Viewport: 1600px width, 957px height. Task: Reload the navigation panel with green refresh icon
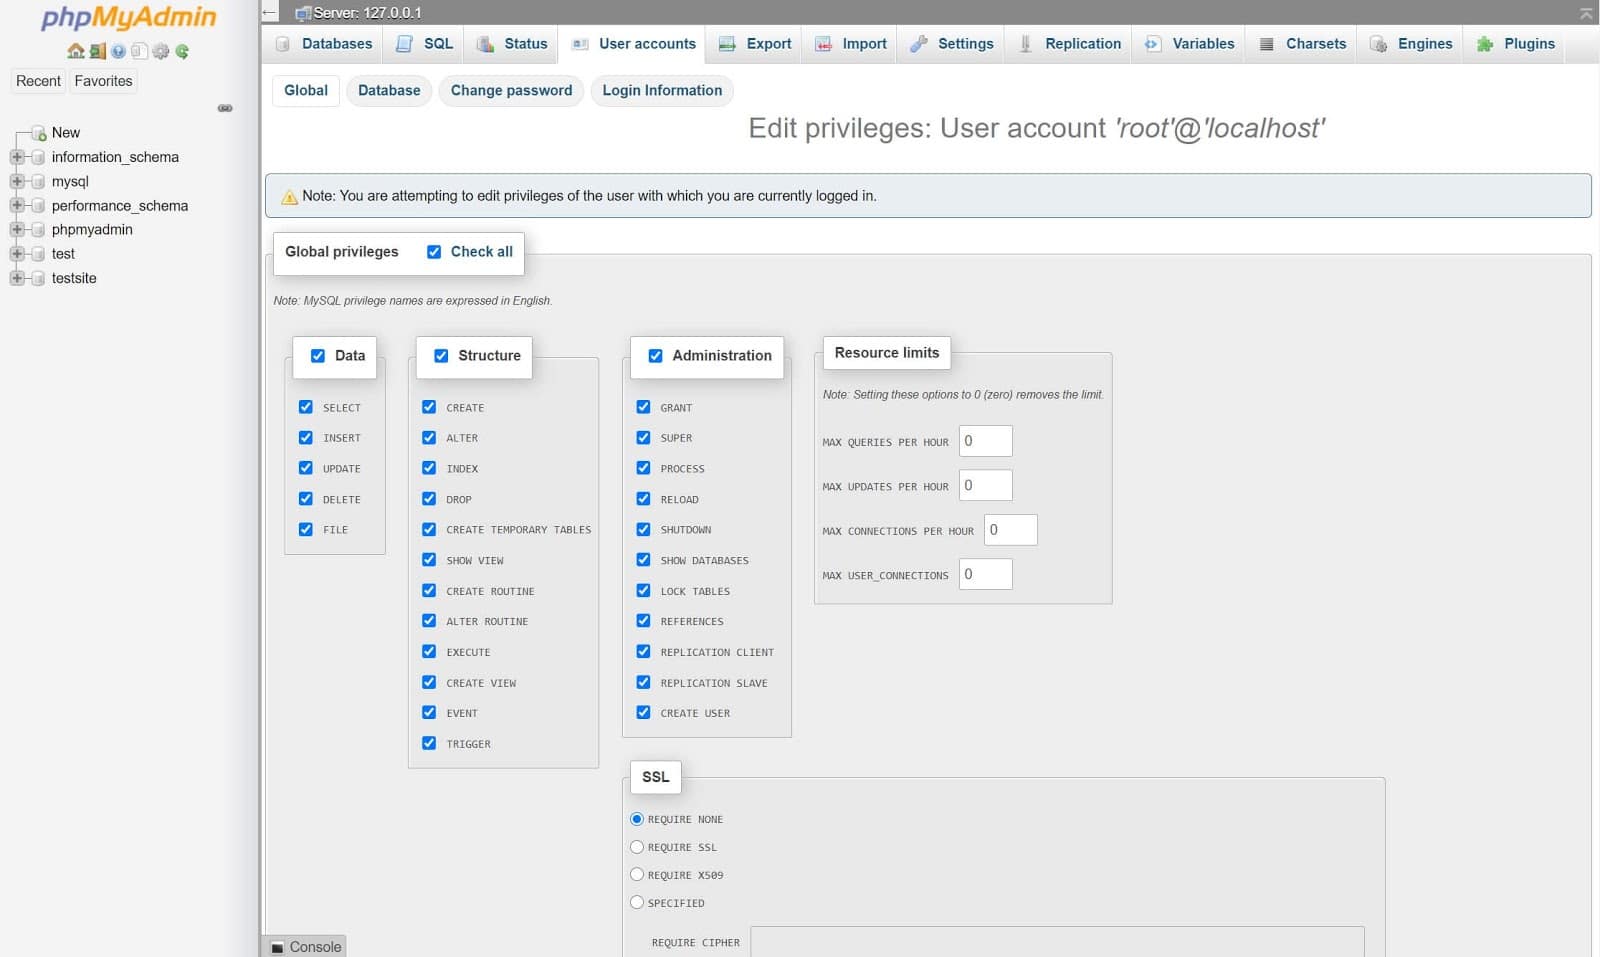coord(181,51)
